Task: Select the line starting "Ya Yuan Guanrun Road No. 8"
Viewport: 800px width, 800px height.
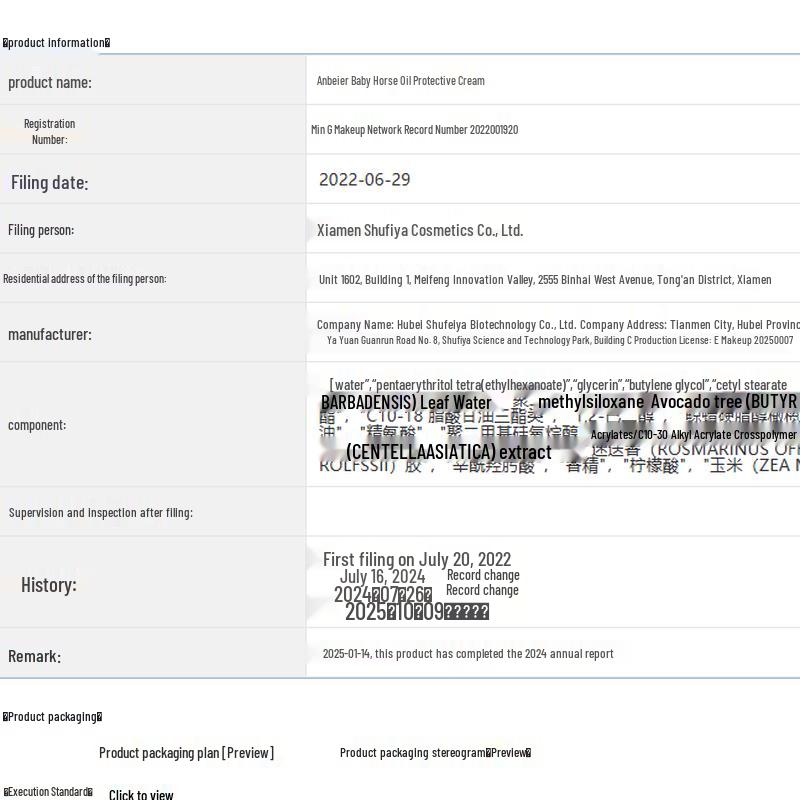Action: 560,340
